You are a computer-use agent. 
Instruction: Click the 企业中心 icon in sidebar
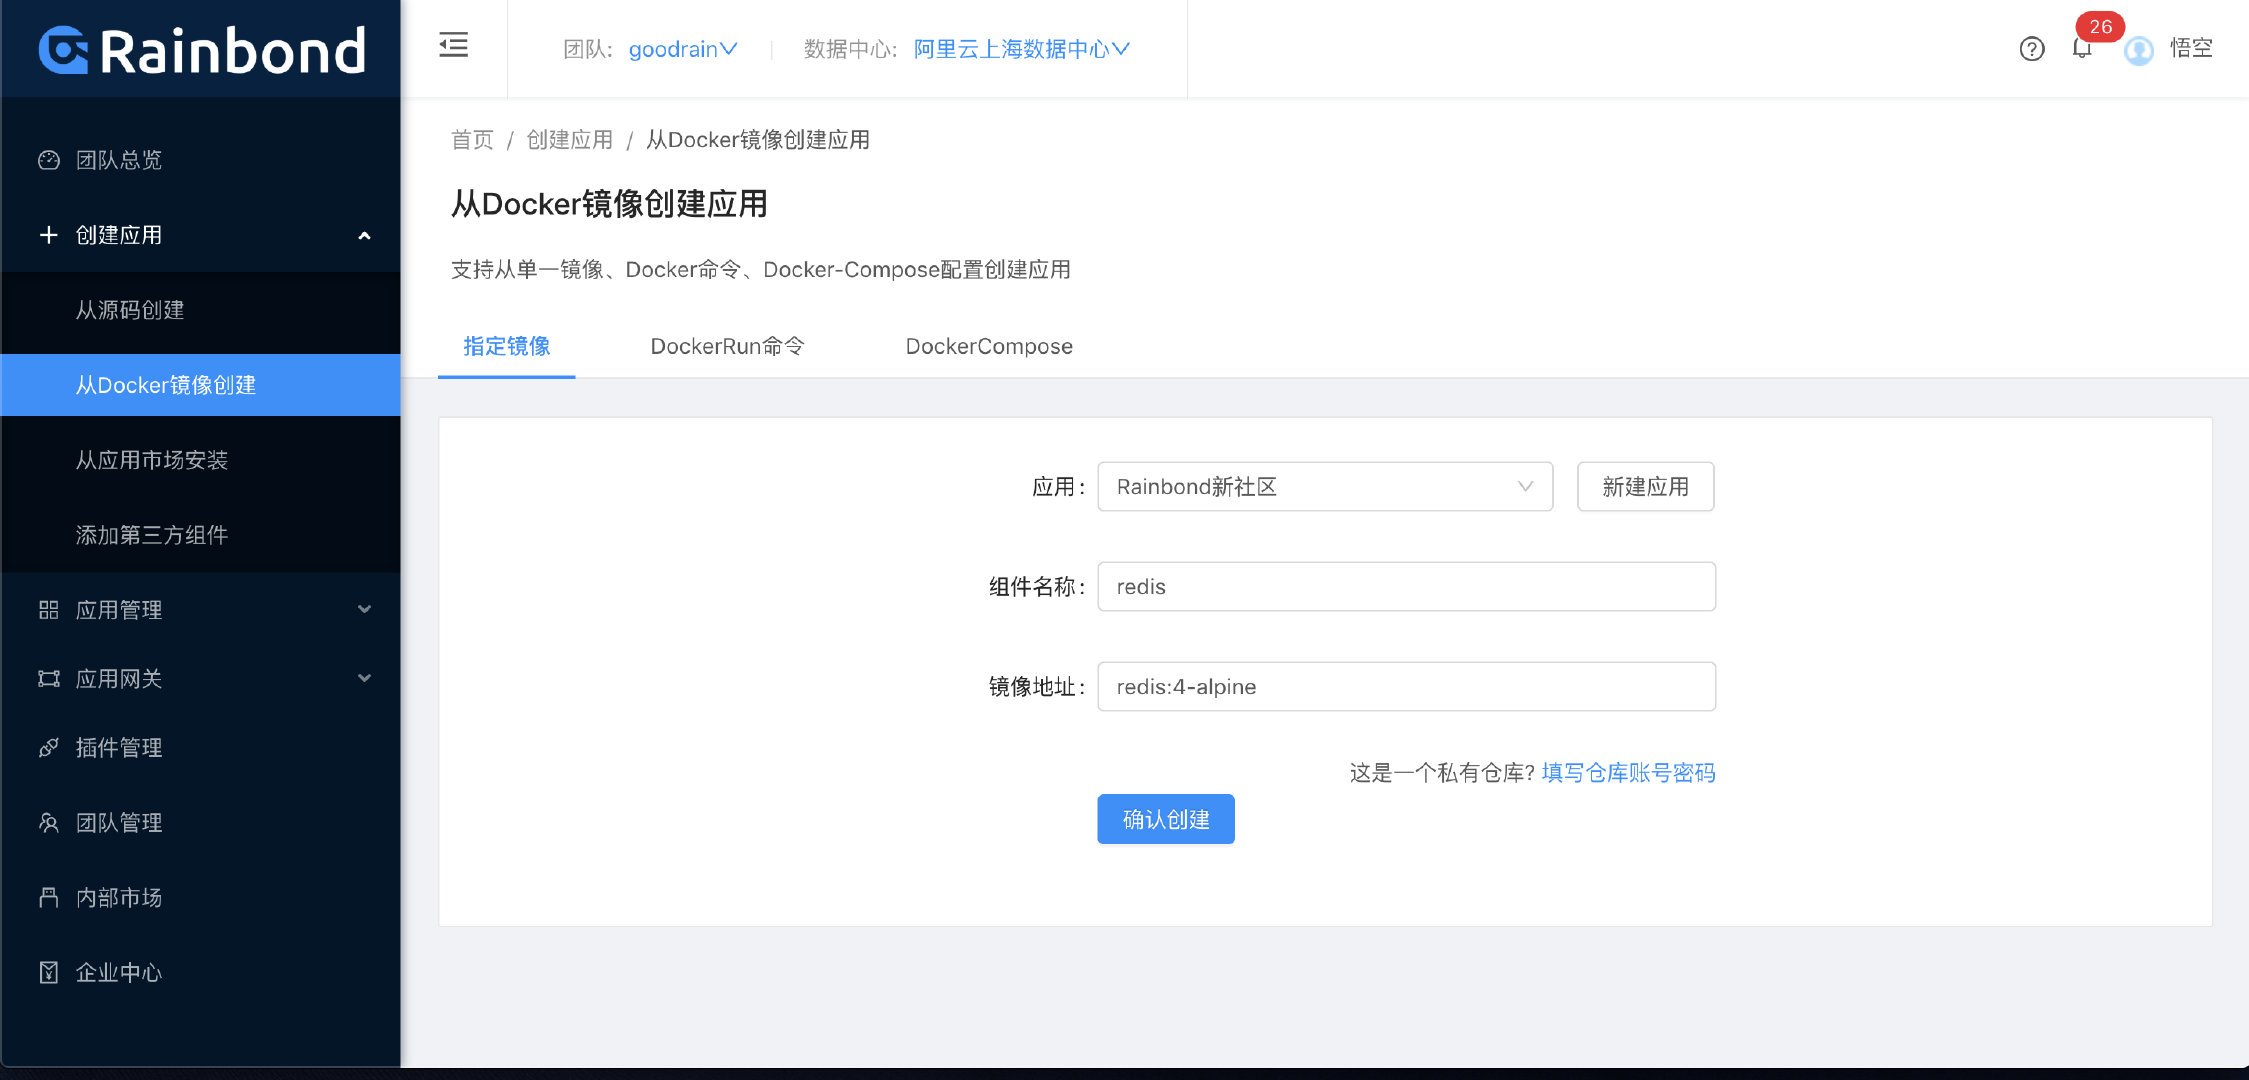coord(48,972)
